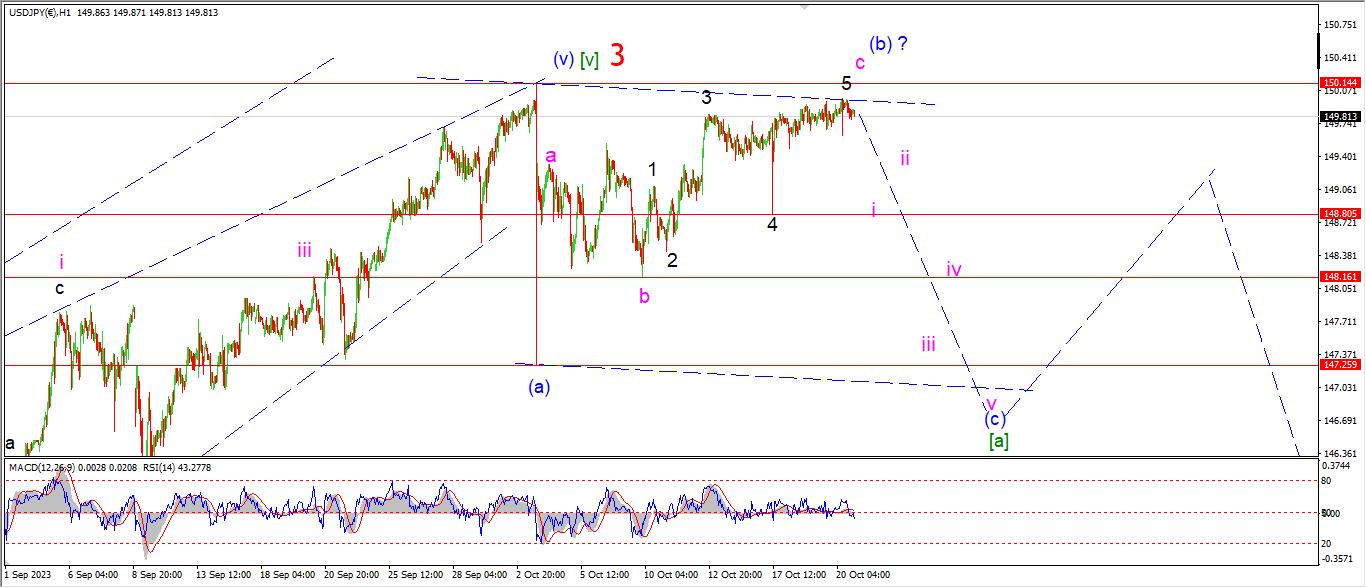The width and height of the screenshot is (1366, 588).
Task: Click the blue (a) wave label
Action: tap(538, 385)
